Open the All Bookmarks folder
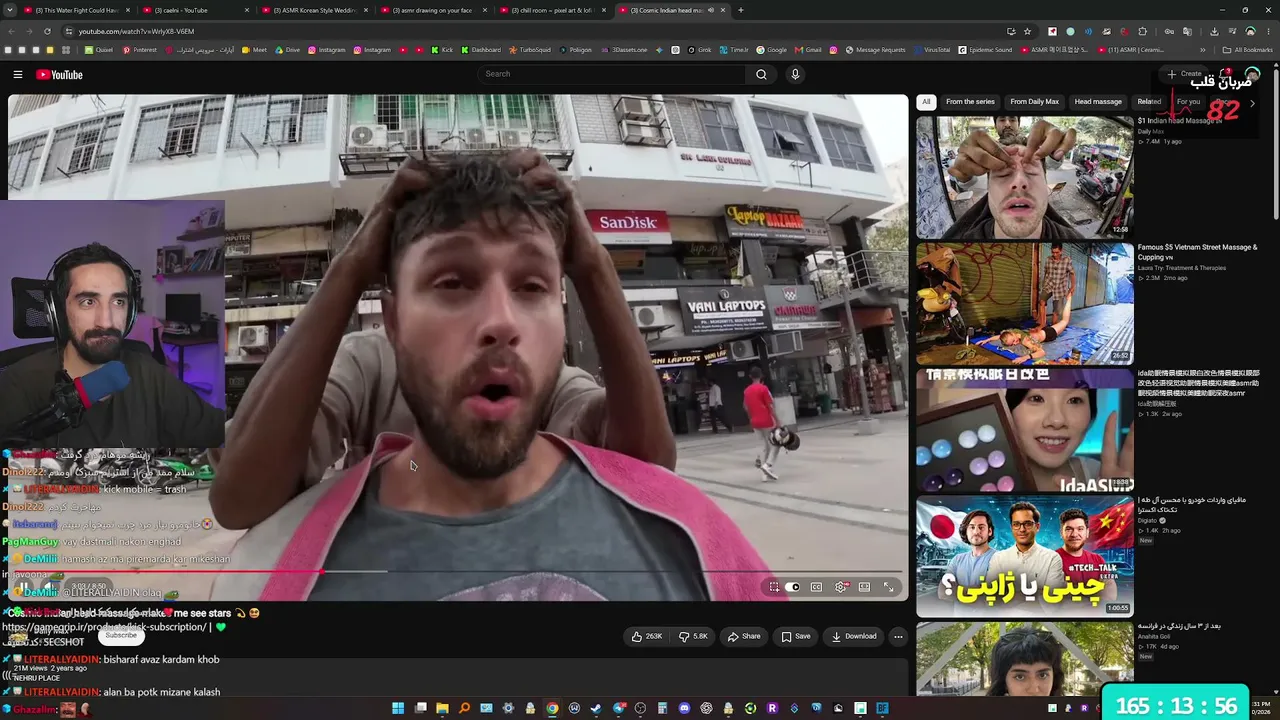The height and width of the screenshot is (720, 1280). [1247, 49]
